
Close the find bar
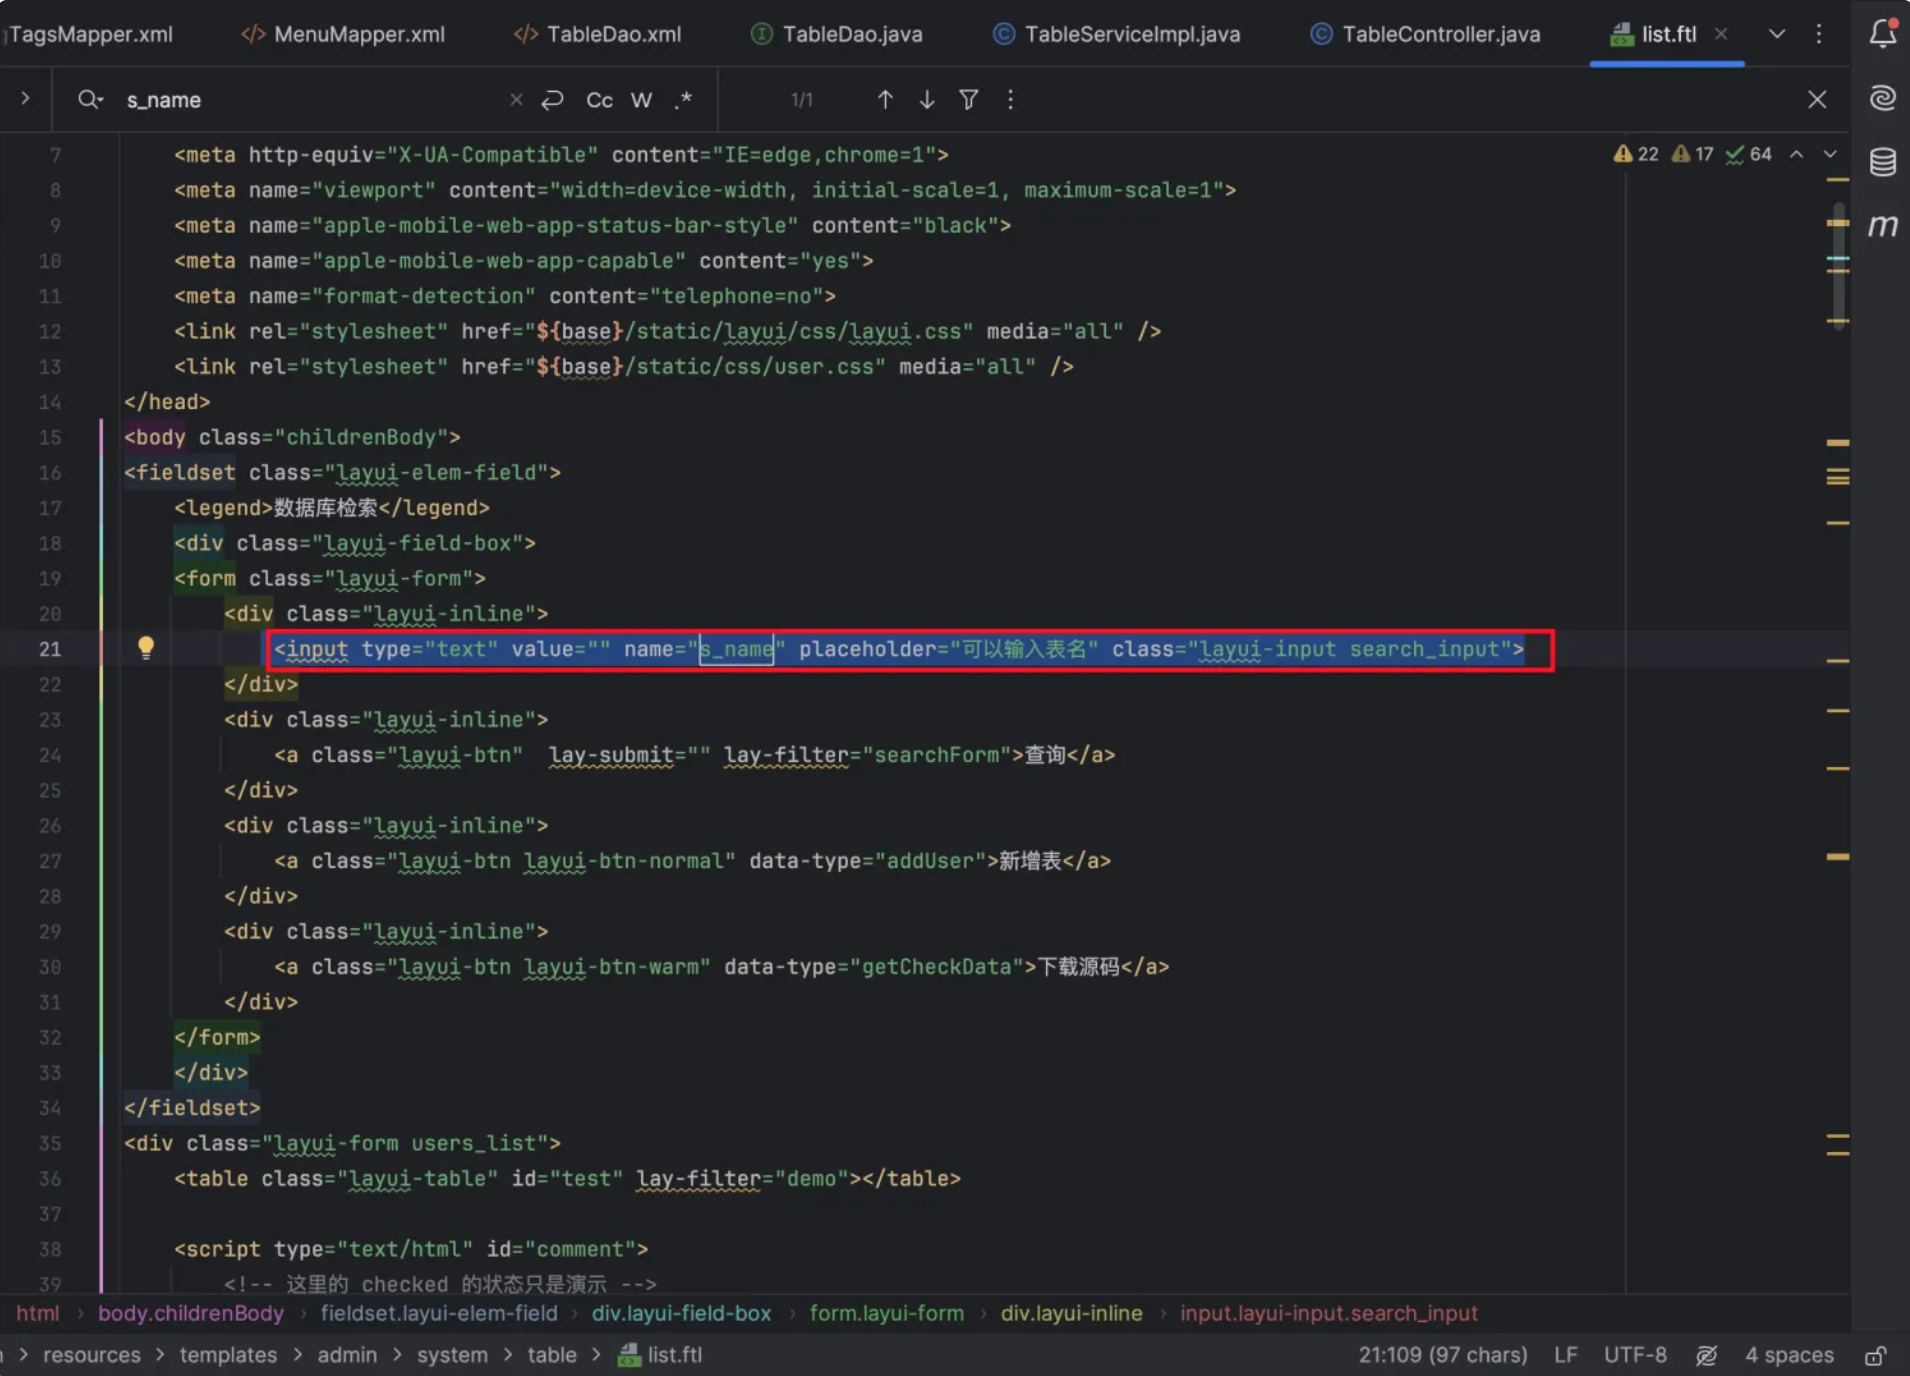tap(1817, 99)
